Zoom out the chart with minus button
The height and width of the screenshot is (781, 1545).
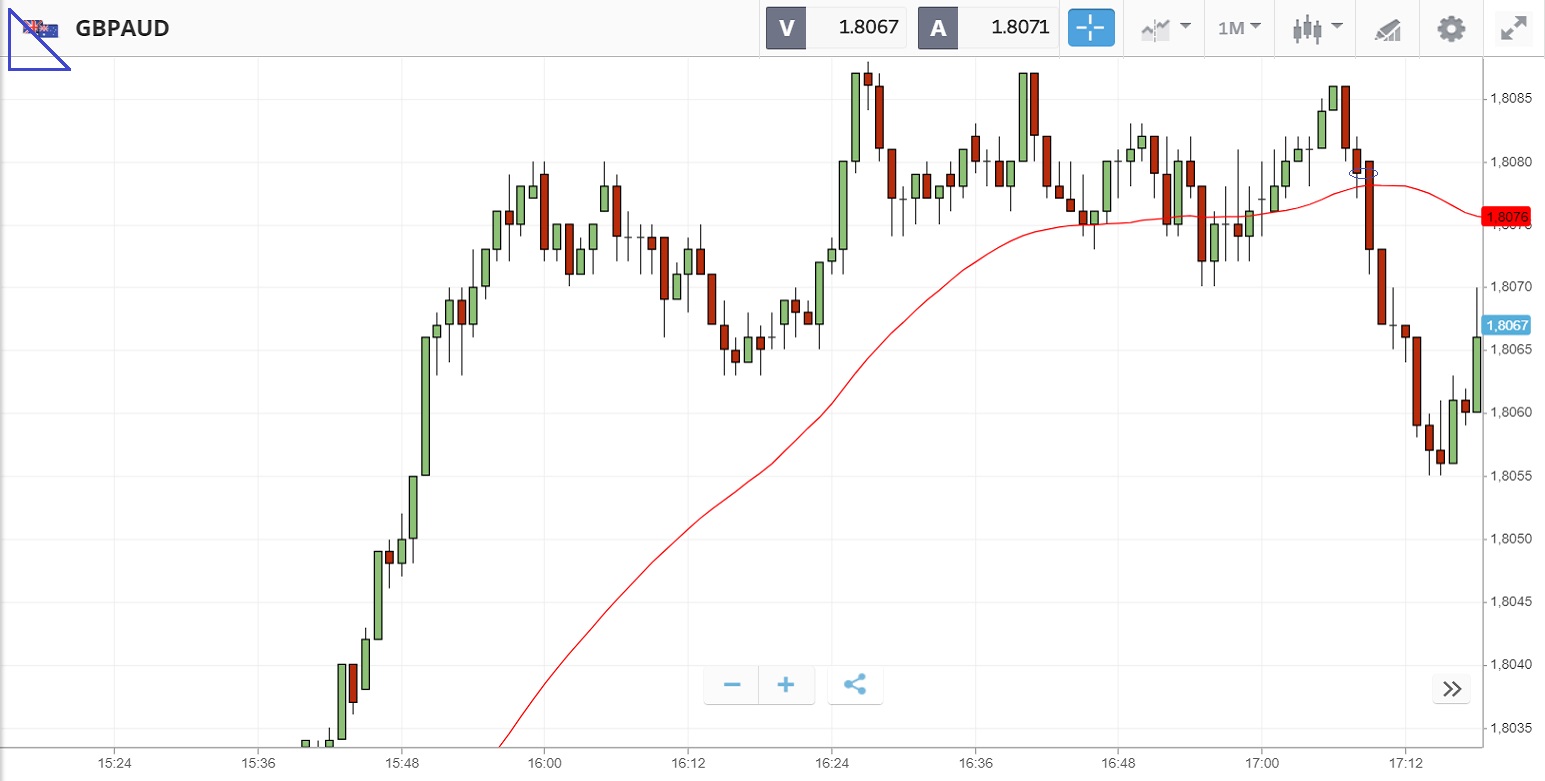coord(732,685)
